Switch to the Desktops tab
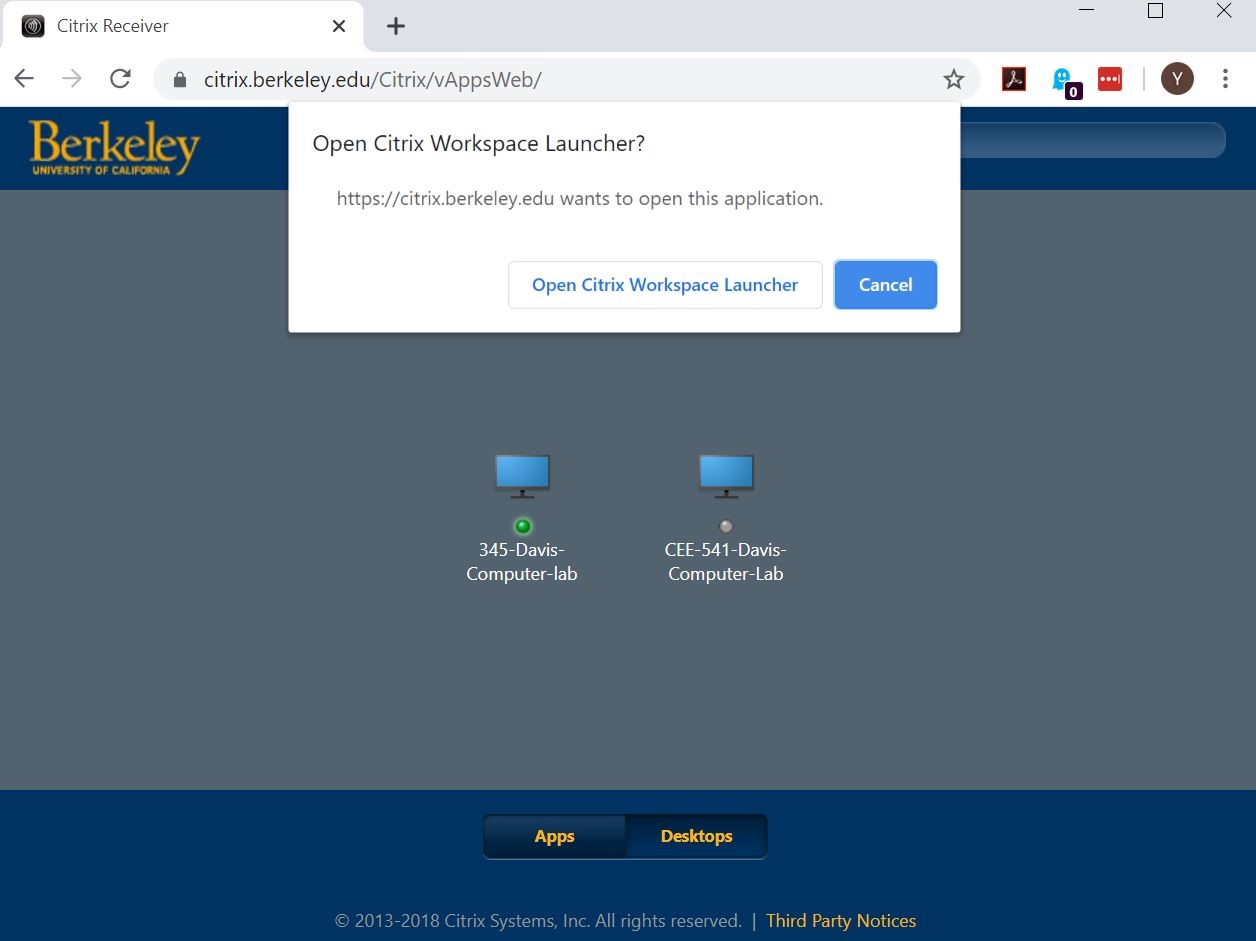This screenshot has width=1256, height=941. pyautogui.click(x=696, y=837)
